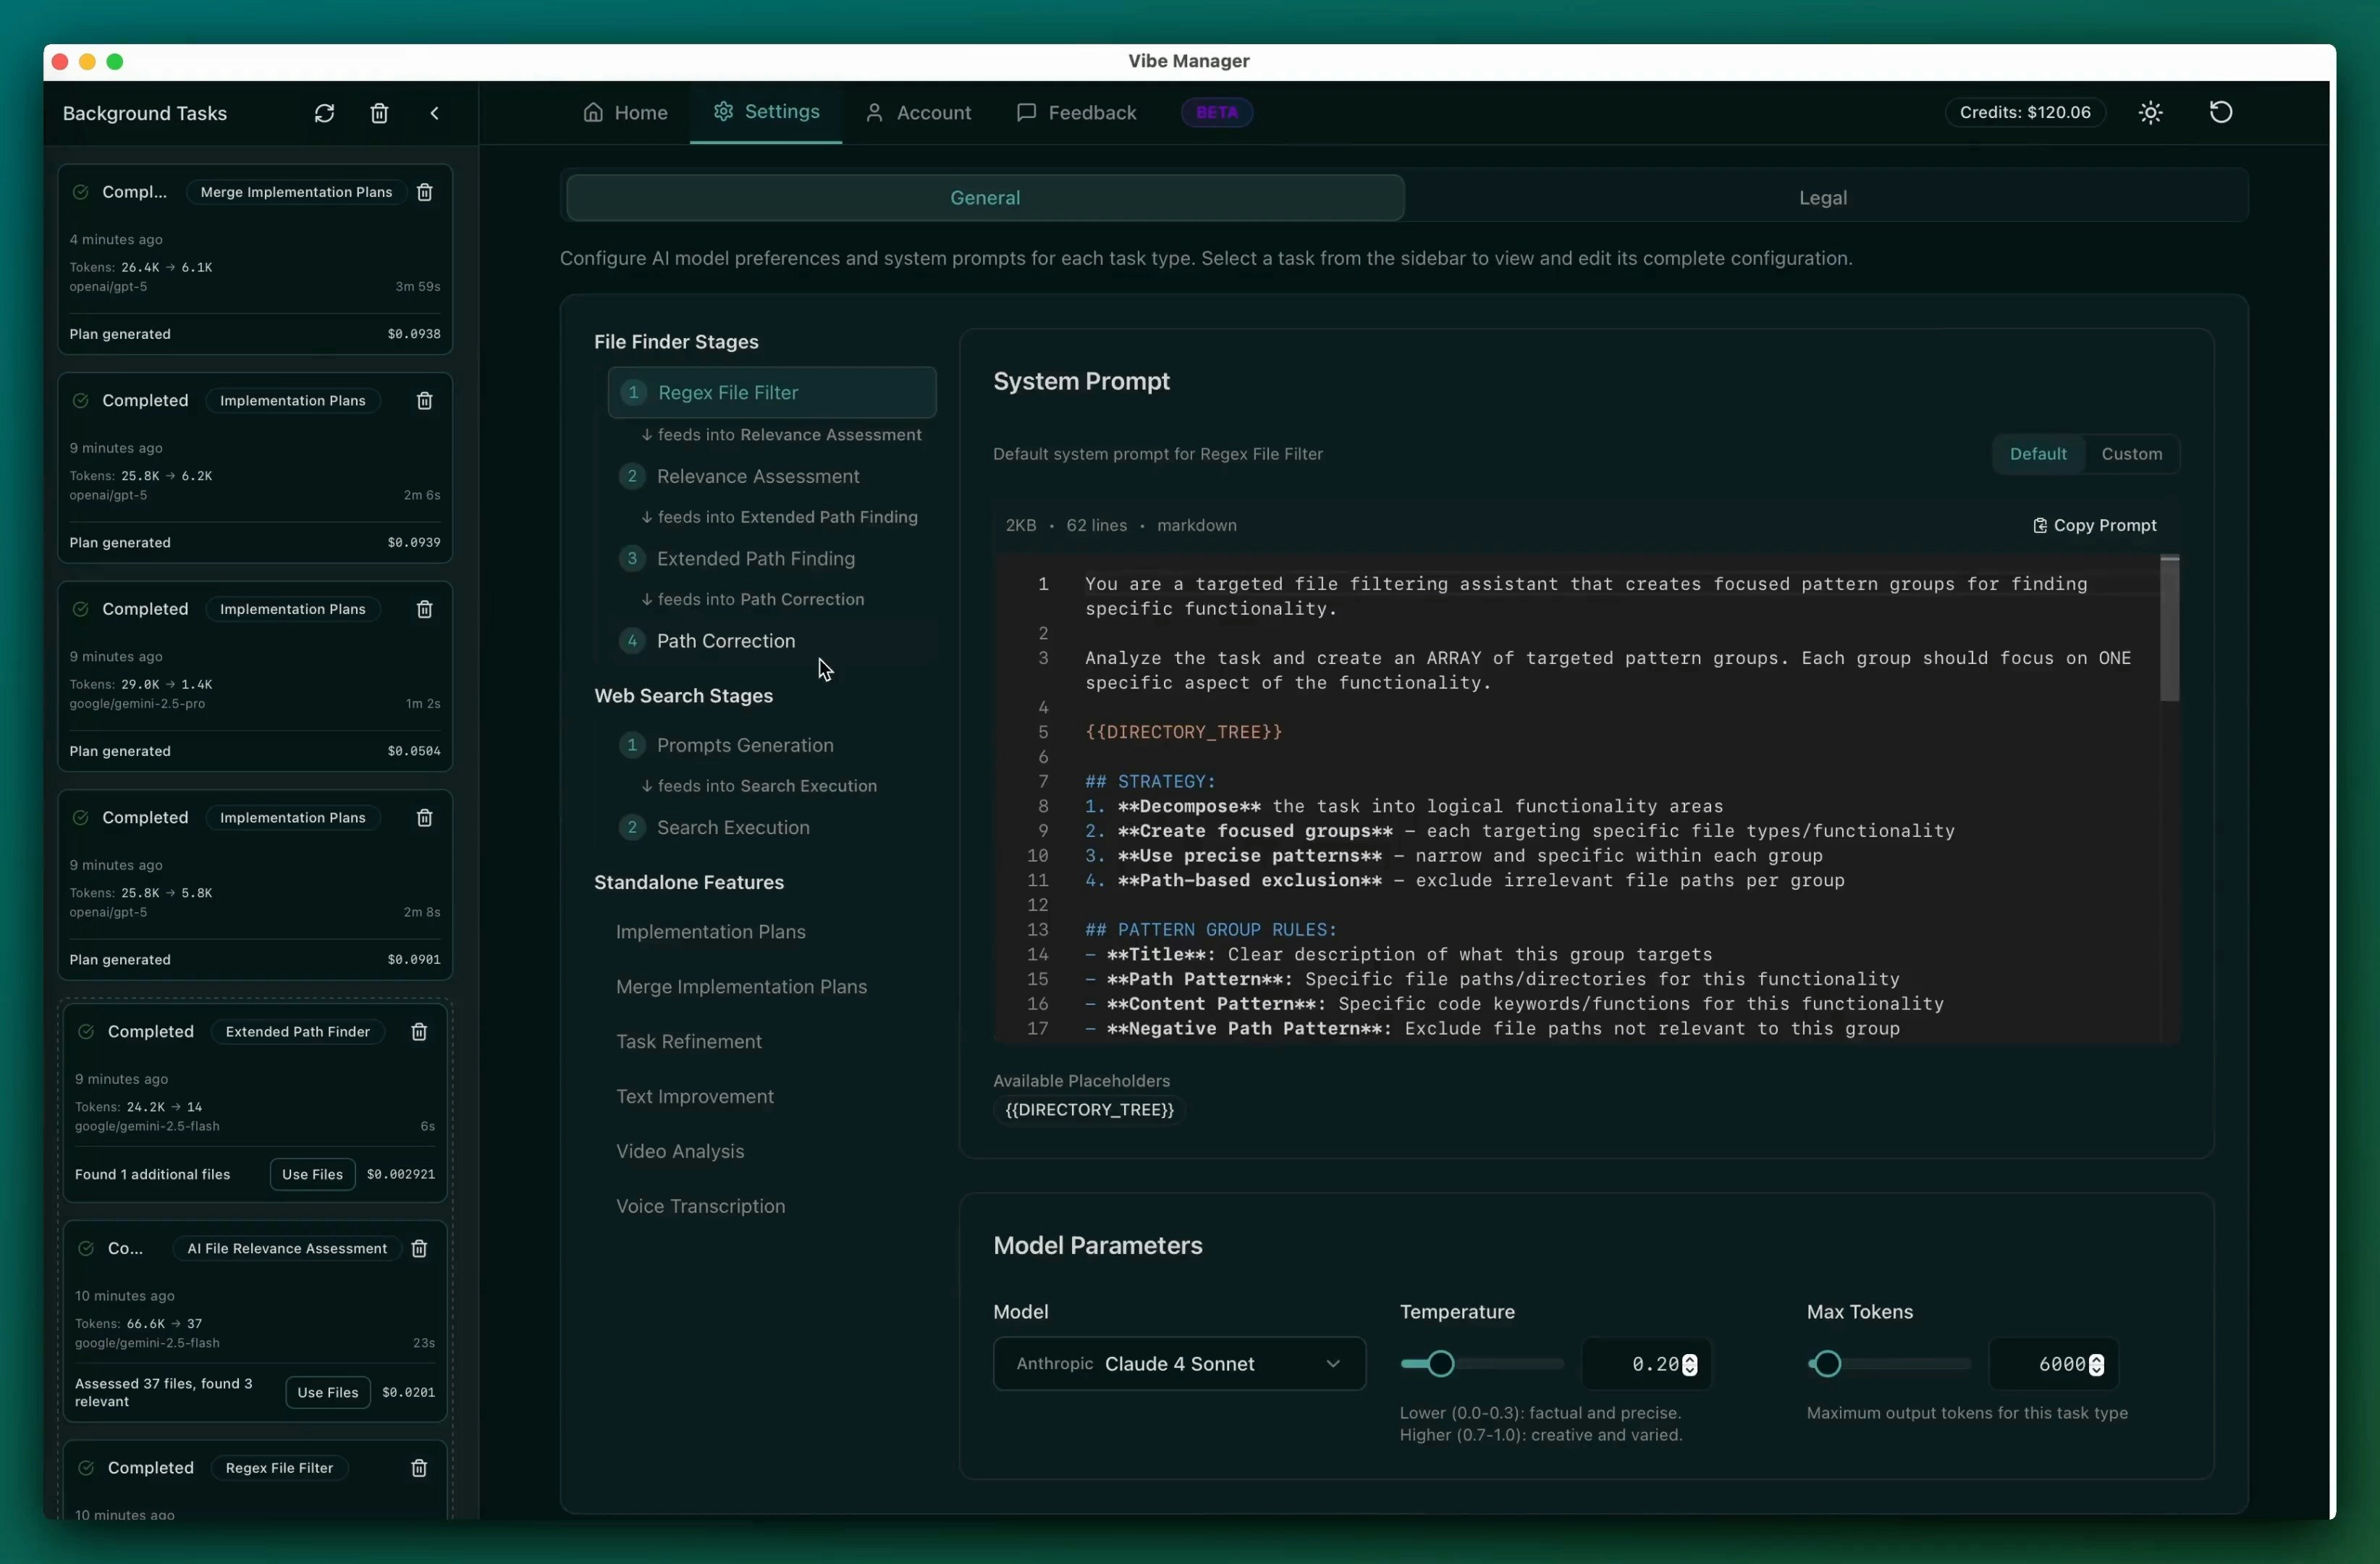Click the Temperature stepper arrows

click(x=1690, y=1364)
